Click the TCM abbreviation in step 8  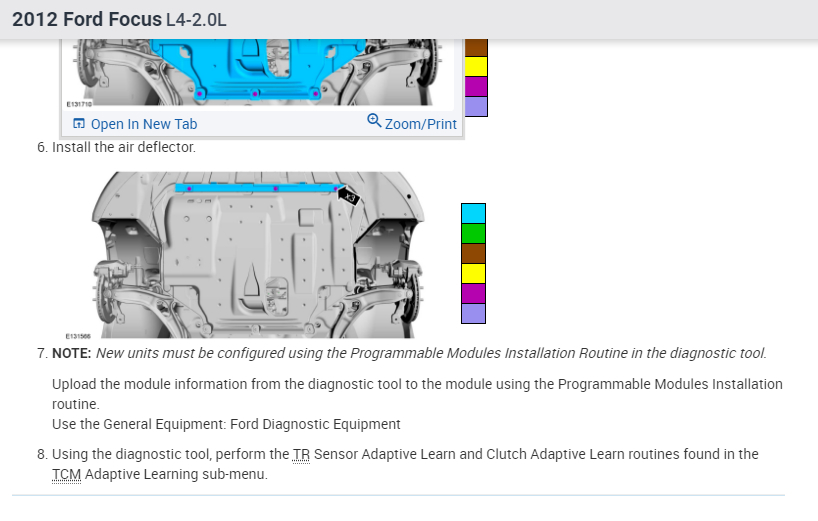(66, 475)
